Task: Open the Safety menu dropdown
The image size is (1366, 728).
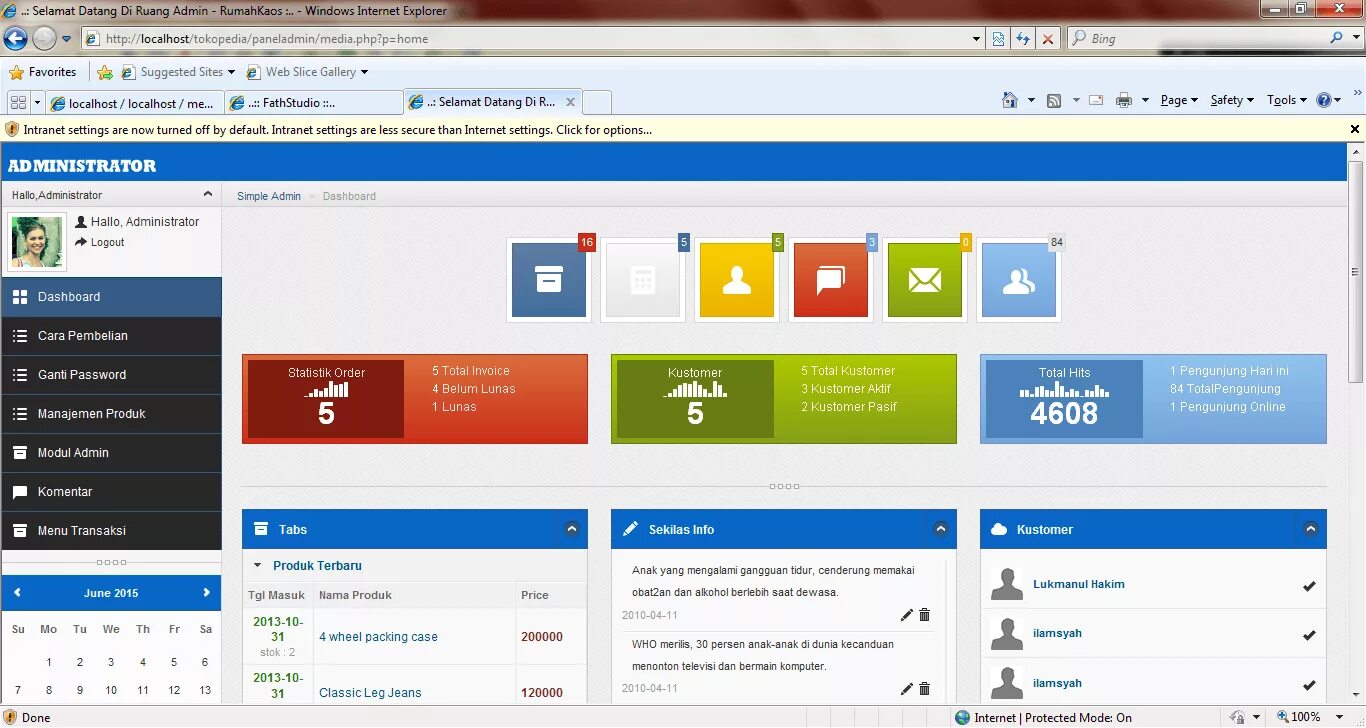Action: click(1232, 100)
